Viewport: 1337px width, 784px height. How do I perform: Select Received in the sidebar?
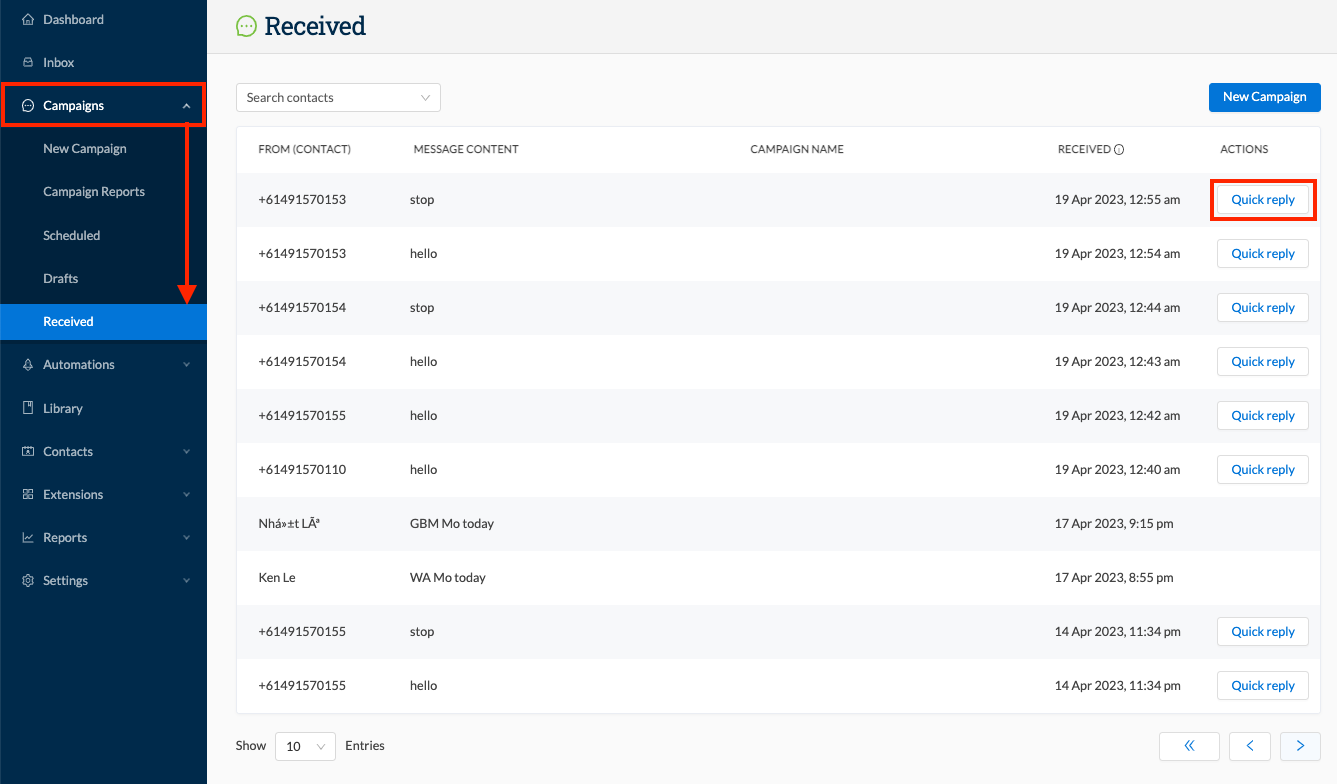(x=103, y=322)
